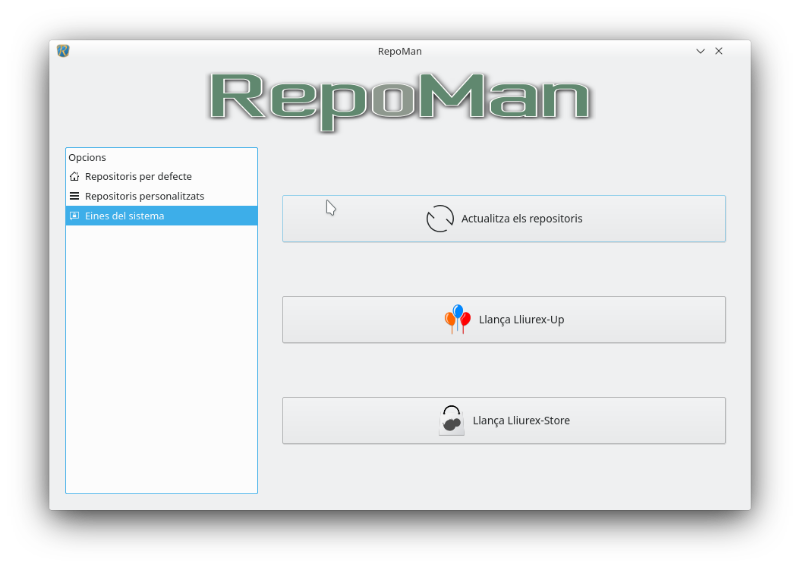This screenshot has height=568, width=800.
Task: Click the Lliurex-Store shopping bag icon
Action: (x=452, y=421)
